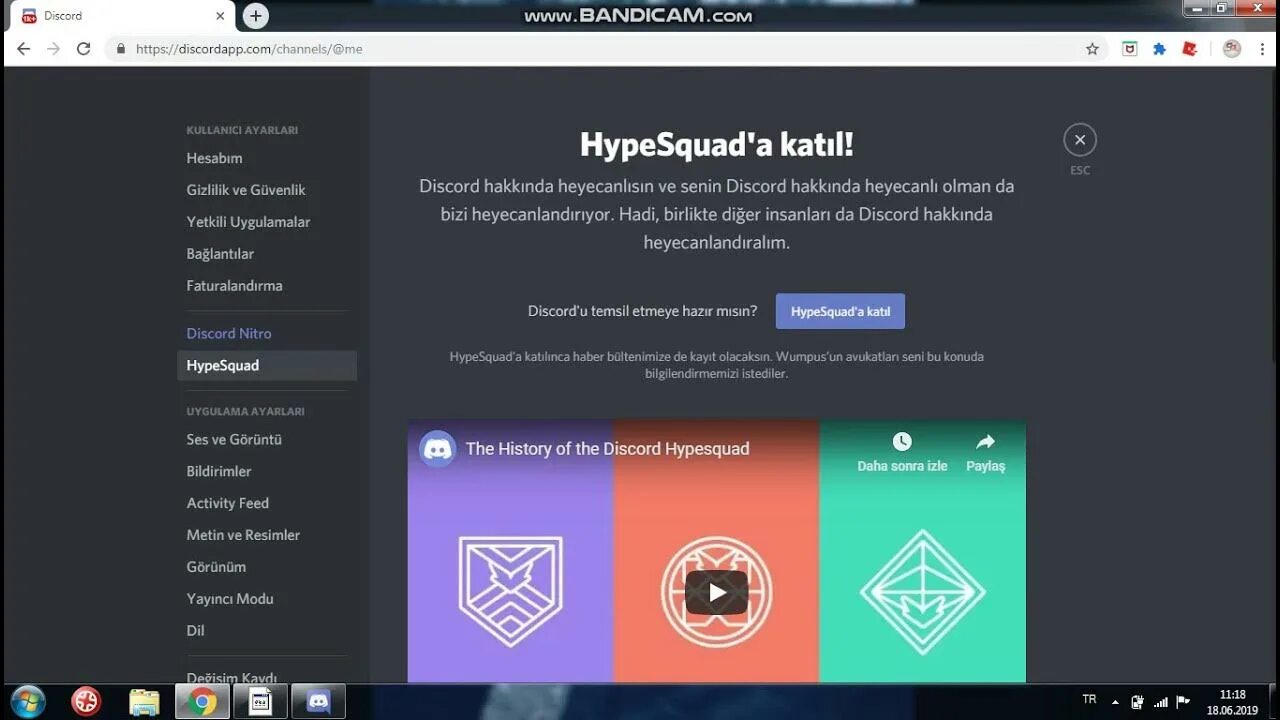1280x720 pixels.
Task: Click the Action Center flag icon
Action: point(1183,702)
